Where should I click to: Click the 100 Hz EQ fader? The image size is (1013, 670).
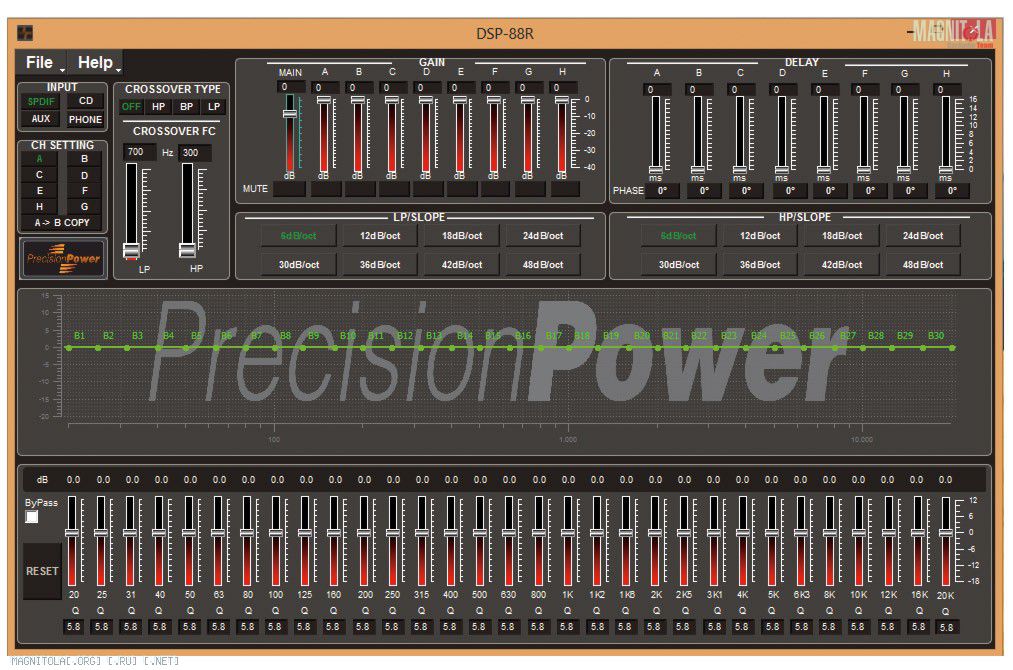(x=276, y=541)
